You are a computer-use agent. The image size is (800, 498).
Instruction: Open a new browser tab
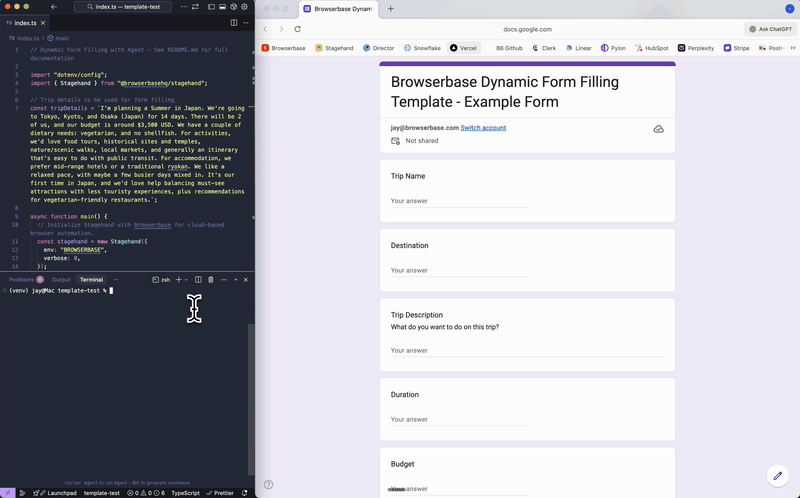click(x=390, y=9)
